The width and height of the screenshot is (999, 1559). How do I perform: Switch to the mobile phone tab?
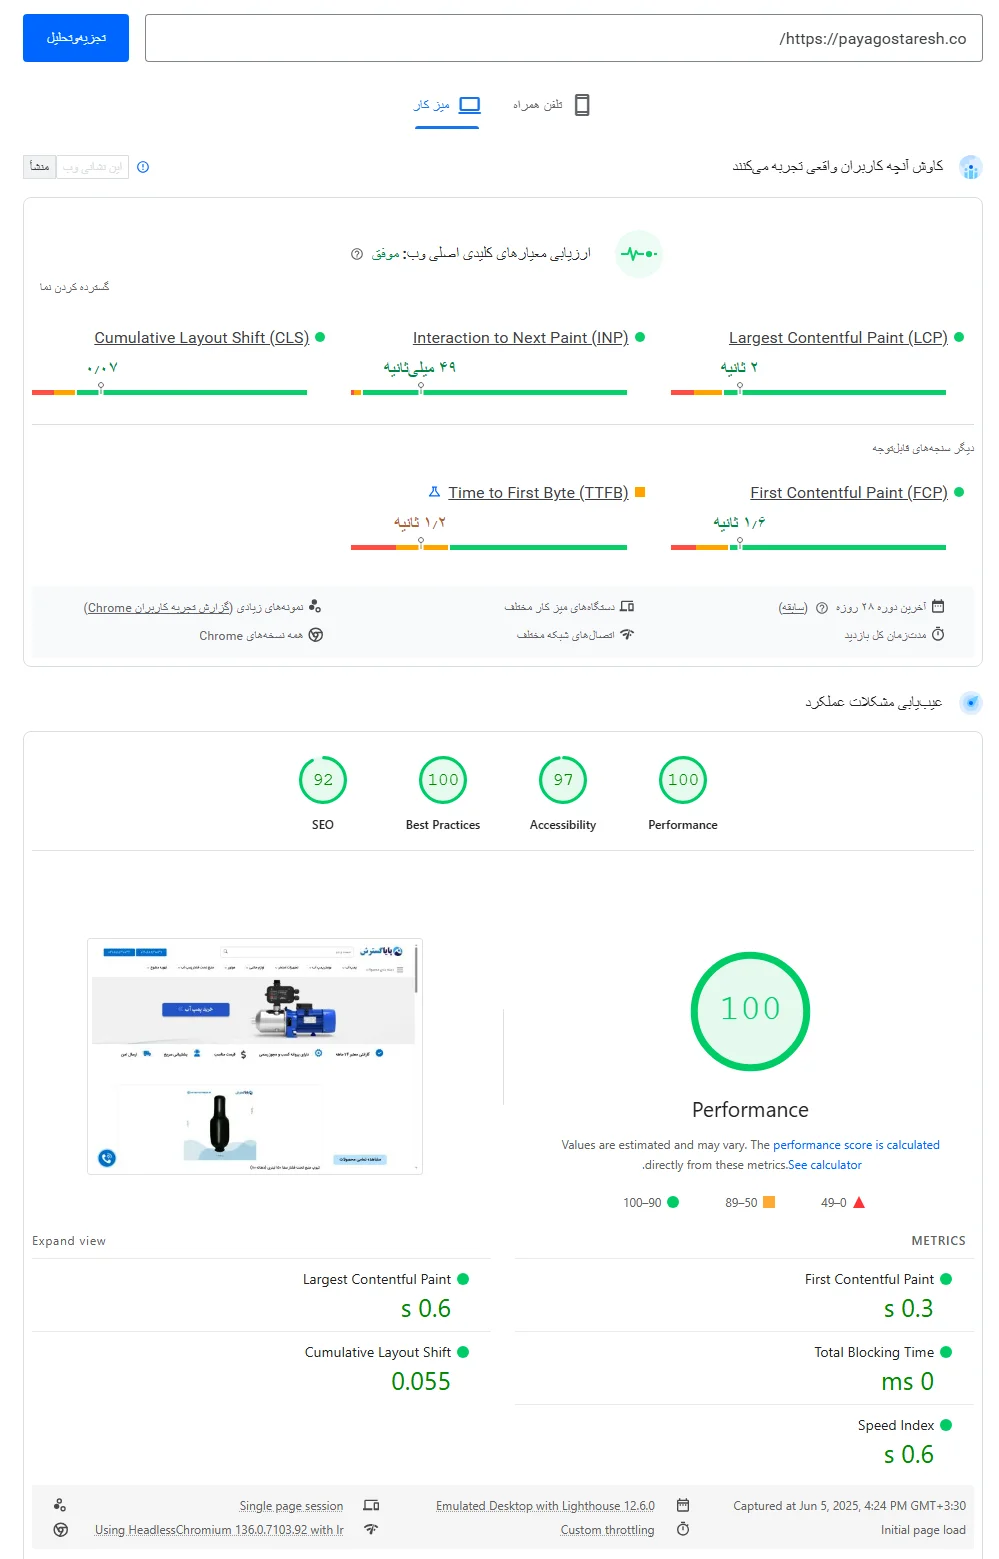tap(551, 105)
